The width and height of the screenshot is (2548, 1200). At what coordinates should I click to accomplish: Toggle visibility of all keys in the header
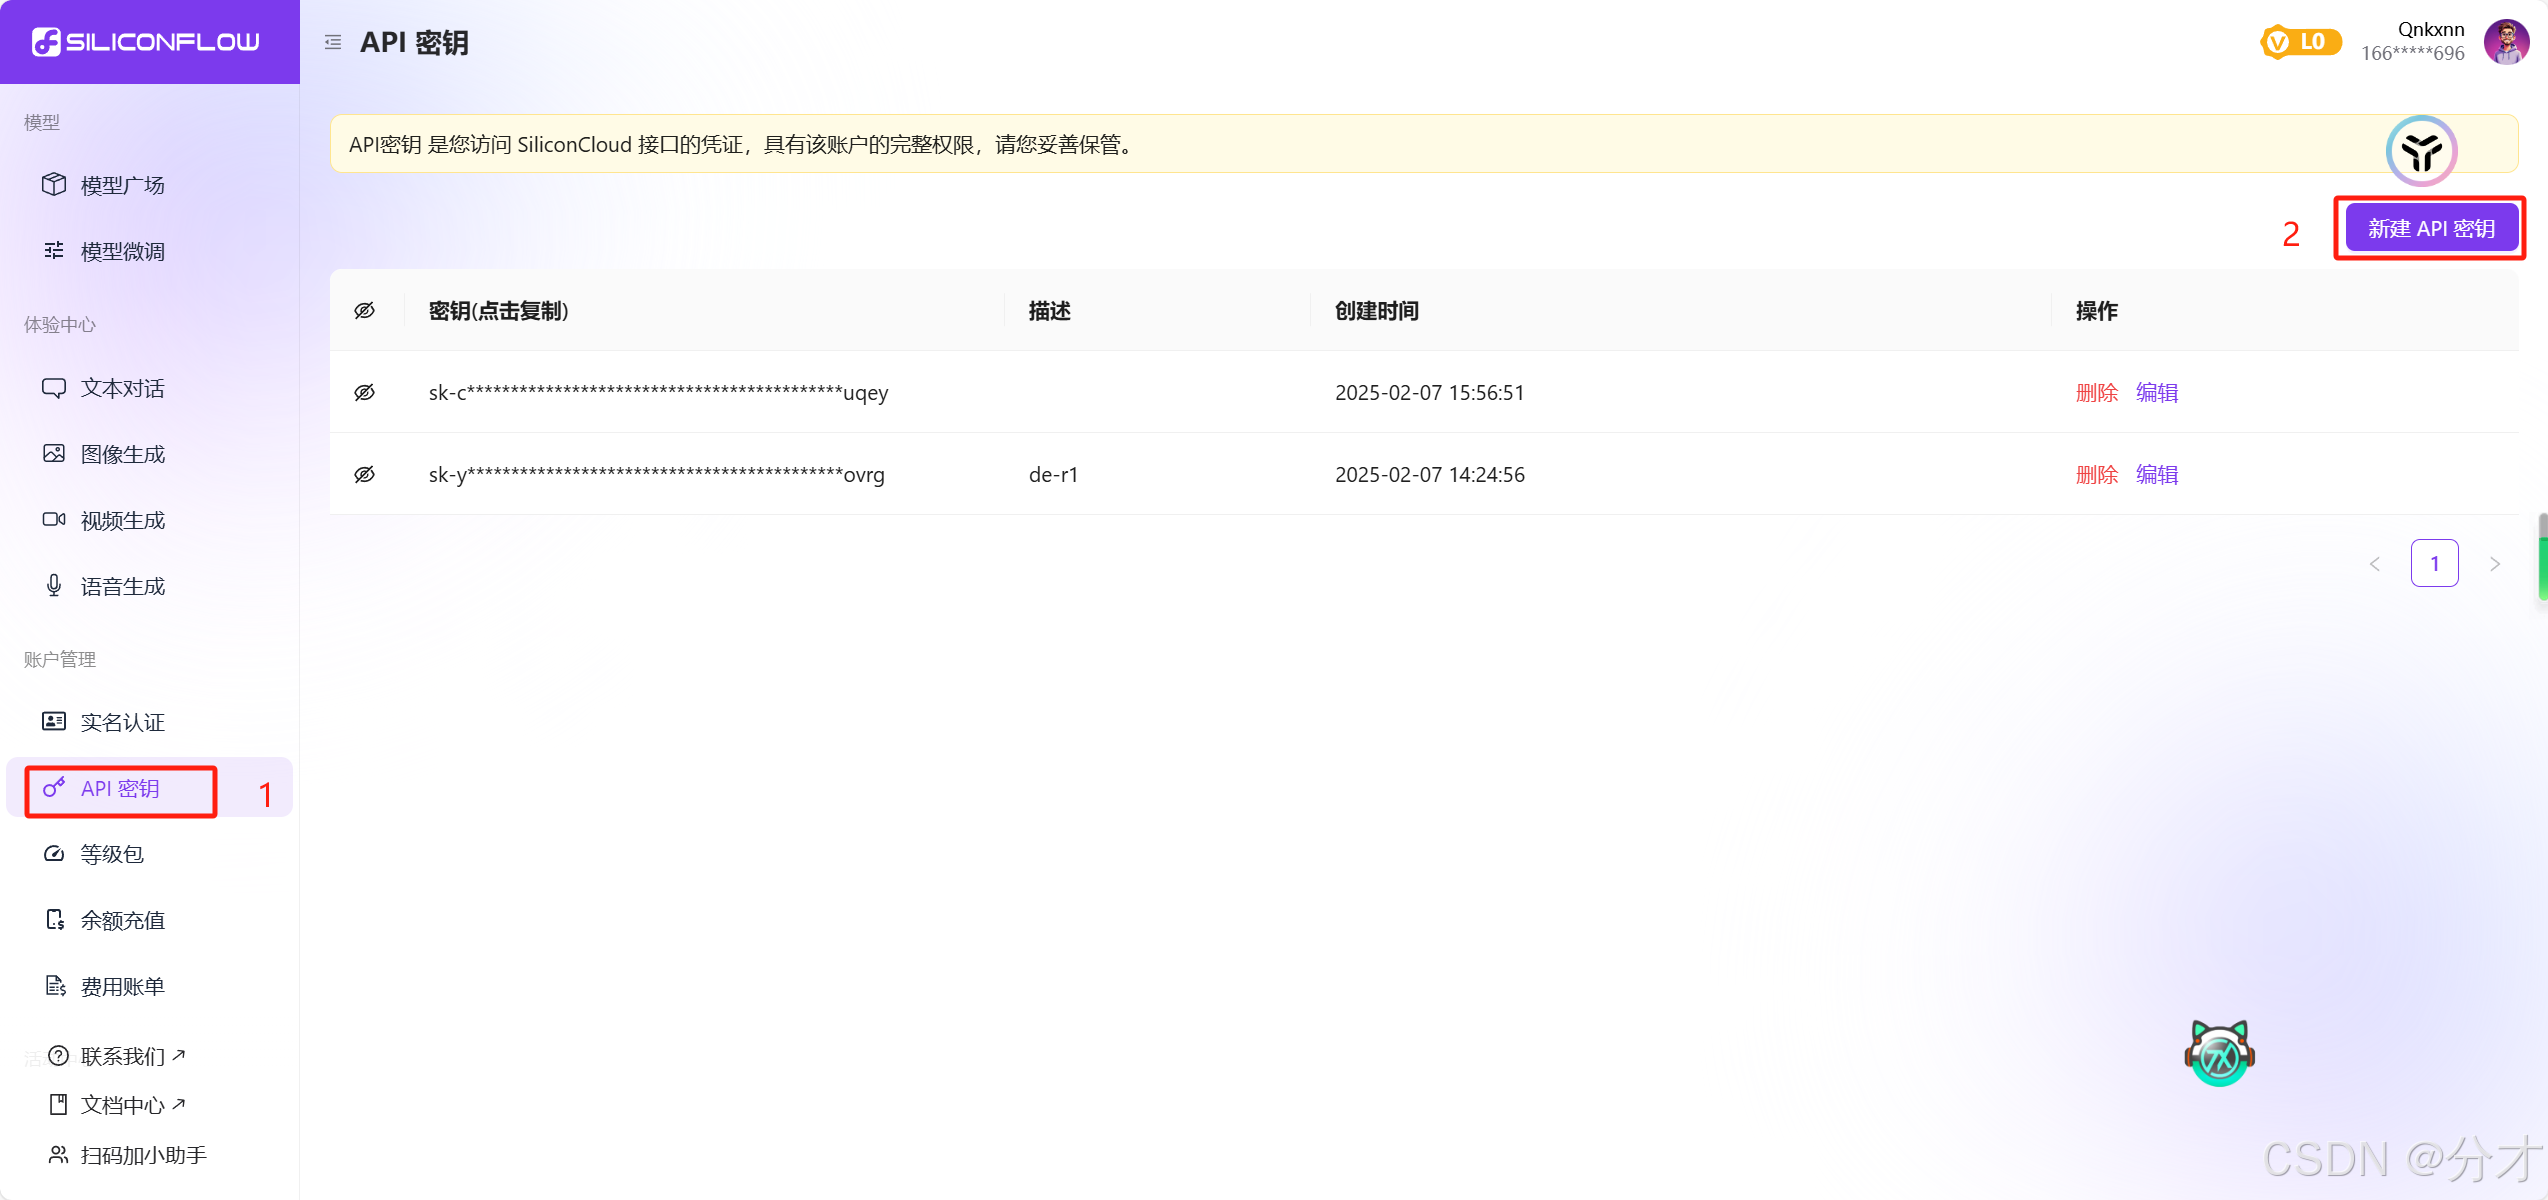[365, 311]
